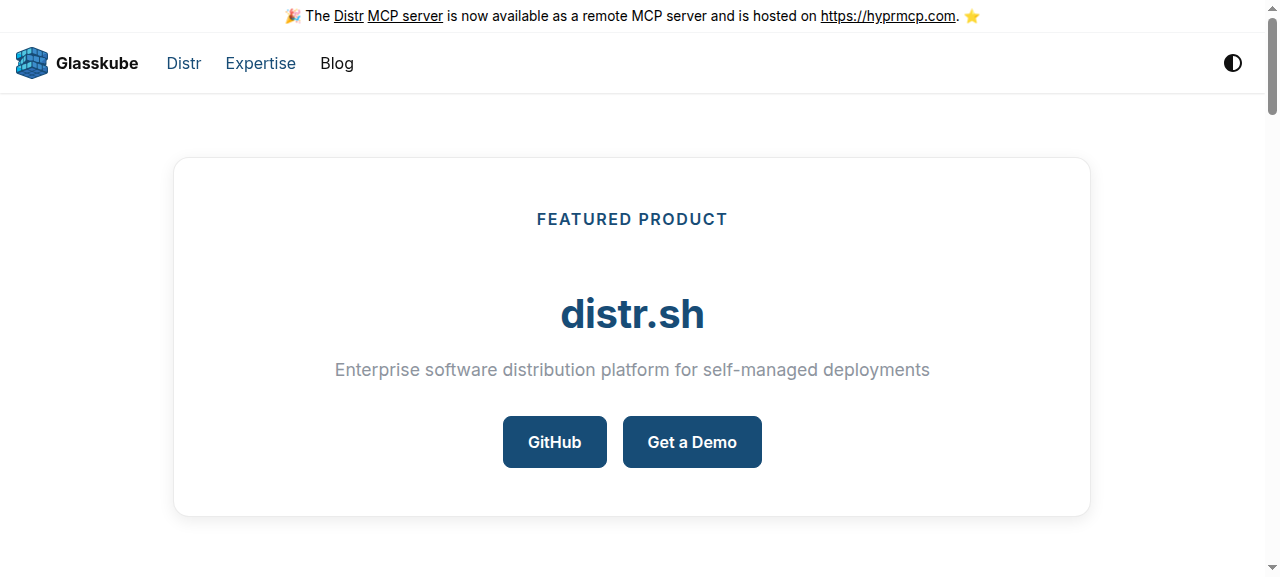Image resolution: width=1280 pixels, height=577 pixels.
Task: Click the Glasskube brand name
Action: pyautogui.click(x=97, y=63)
